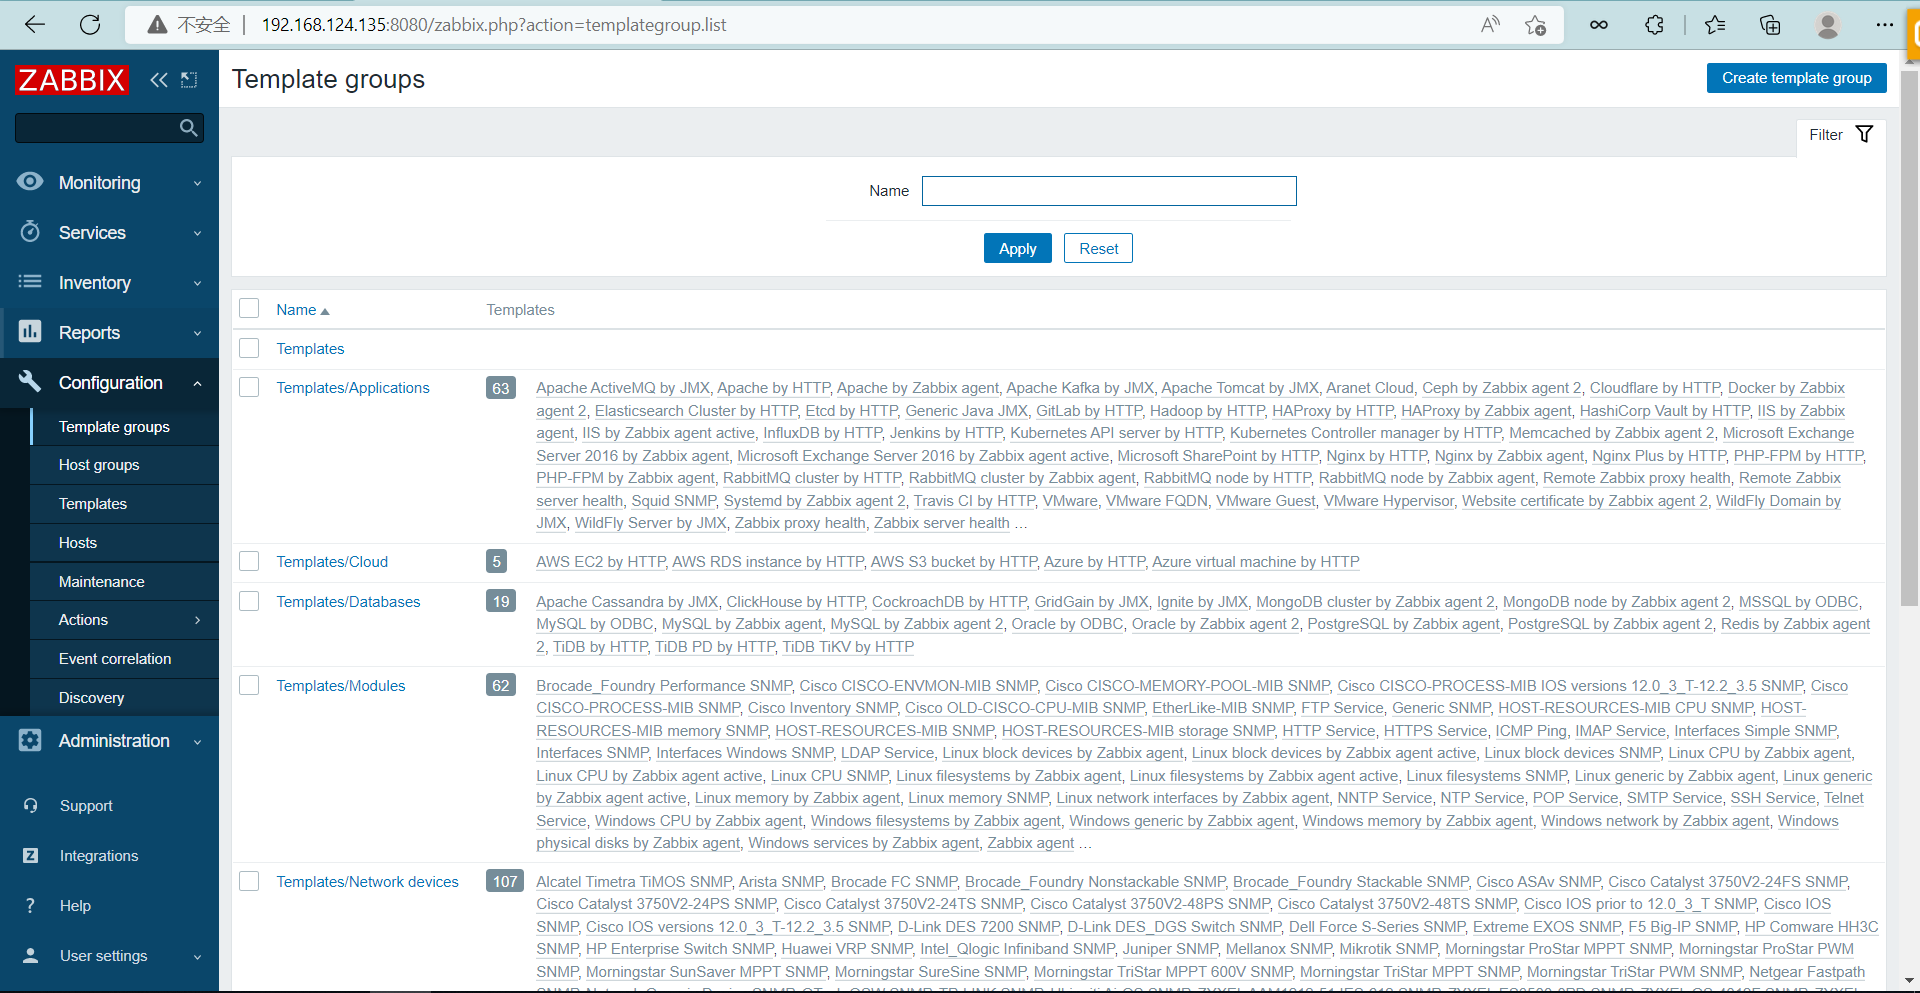Click the sidebar search magnifier icon
Screen dimensions: 1920x993
pos(188,127)
